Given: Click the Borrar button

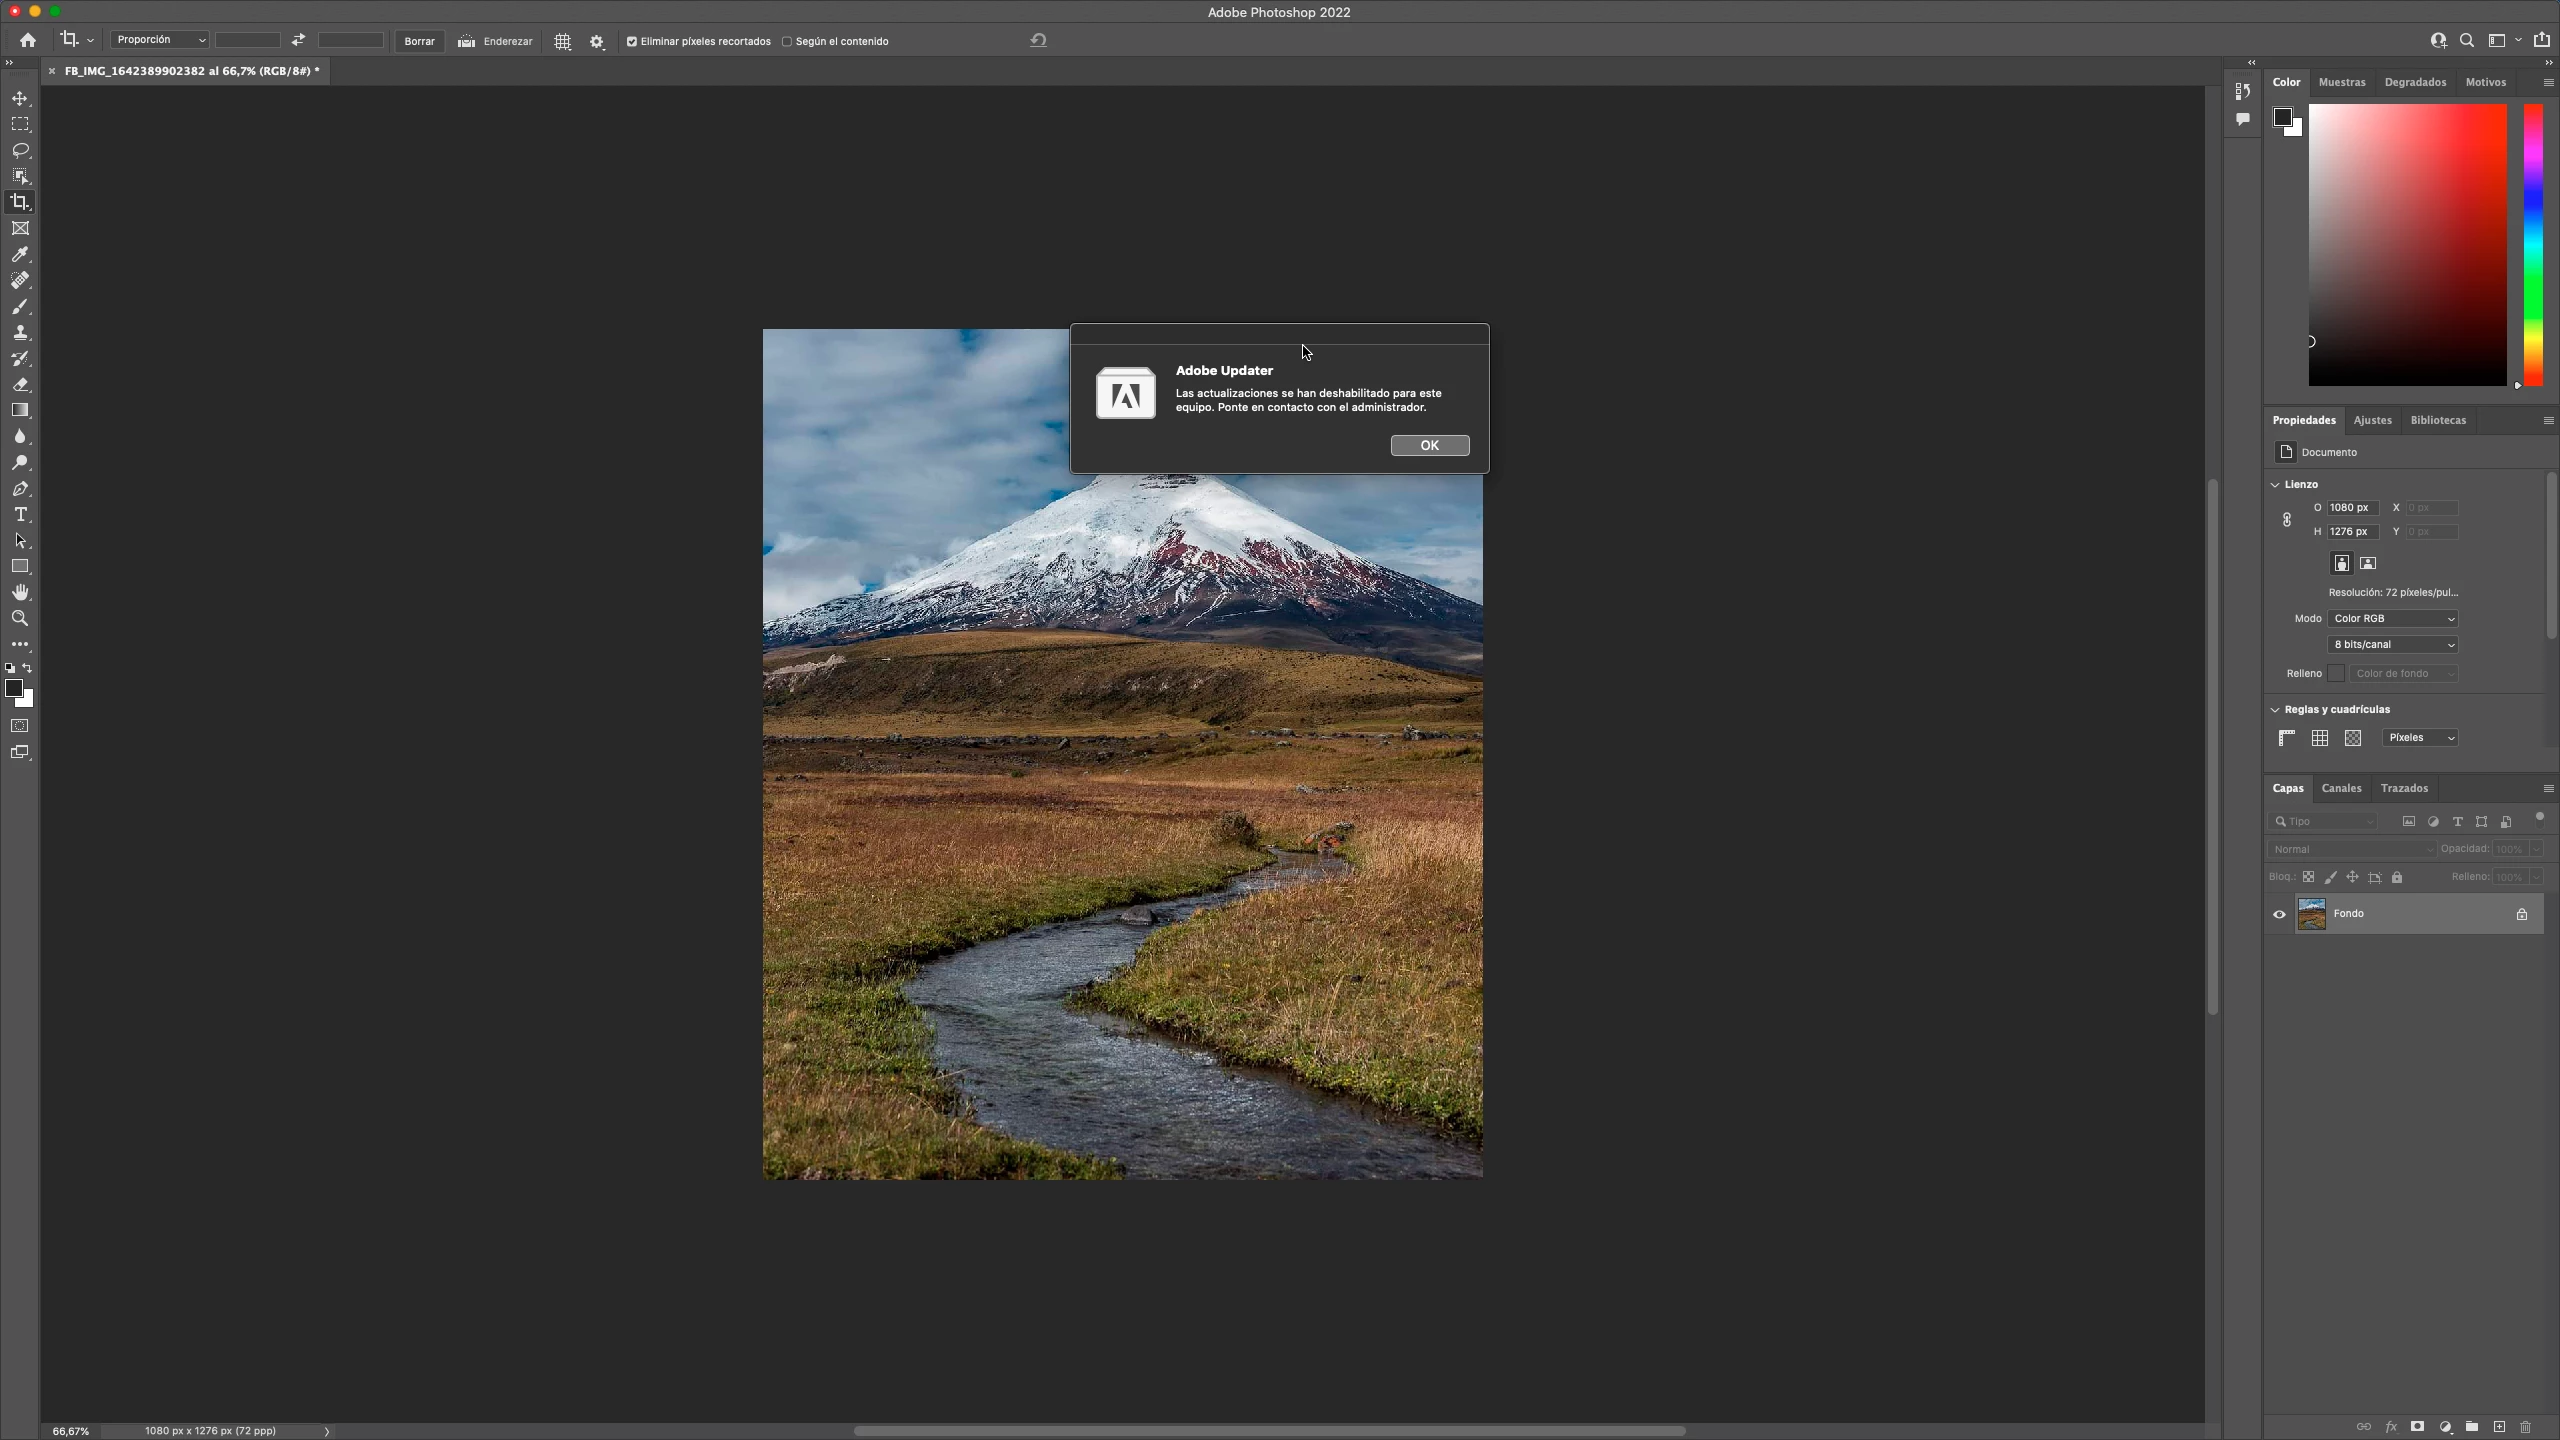Looking at the screenshot, I should click(x=419, y=41).
